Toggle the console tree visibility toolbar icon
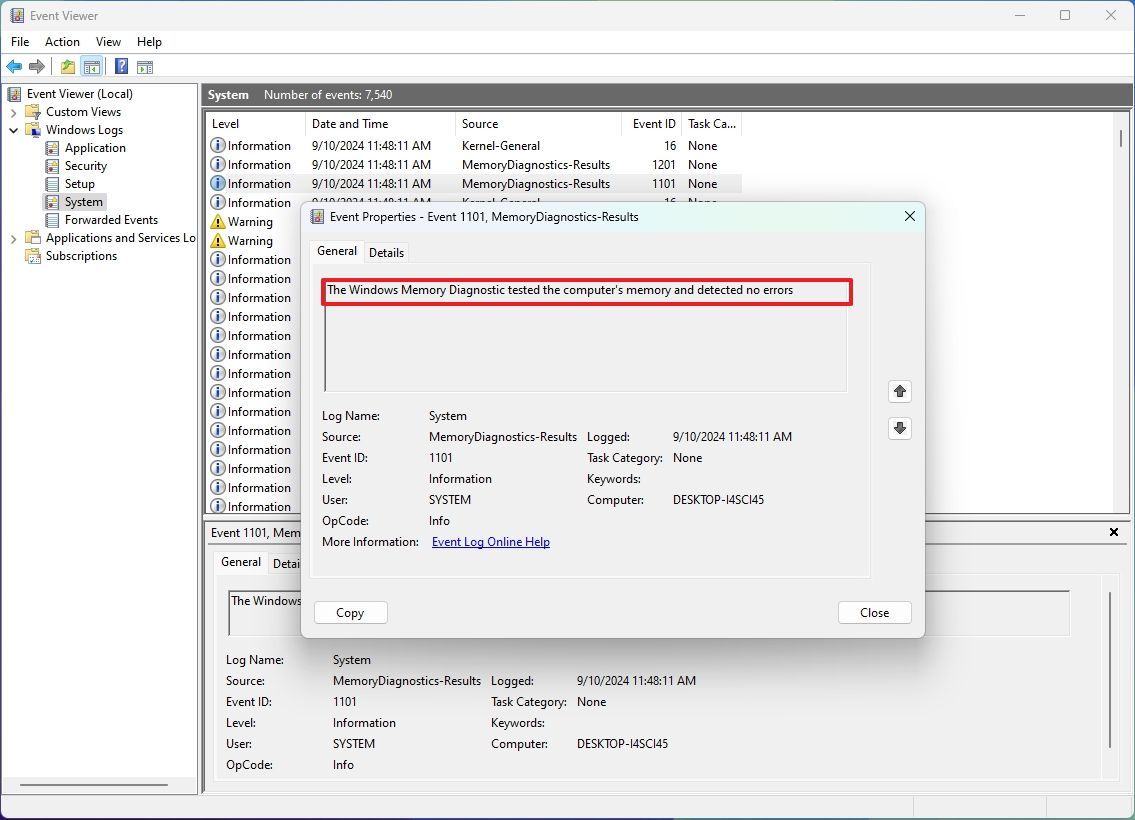Image resolution: width=1135 pixels, height=820 pixels. coord(92,66)
